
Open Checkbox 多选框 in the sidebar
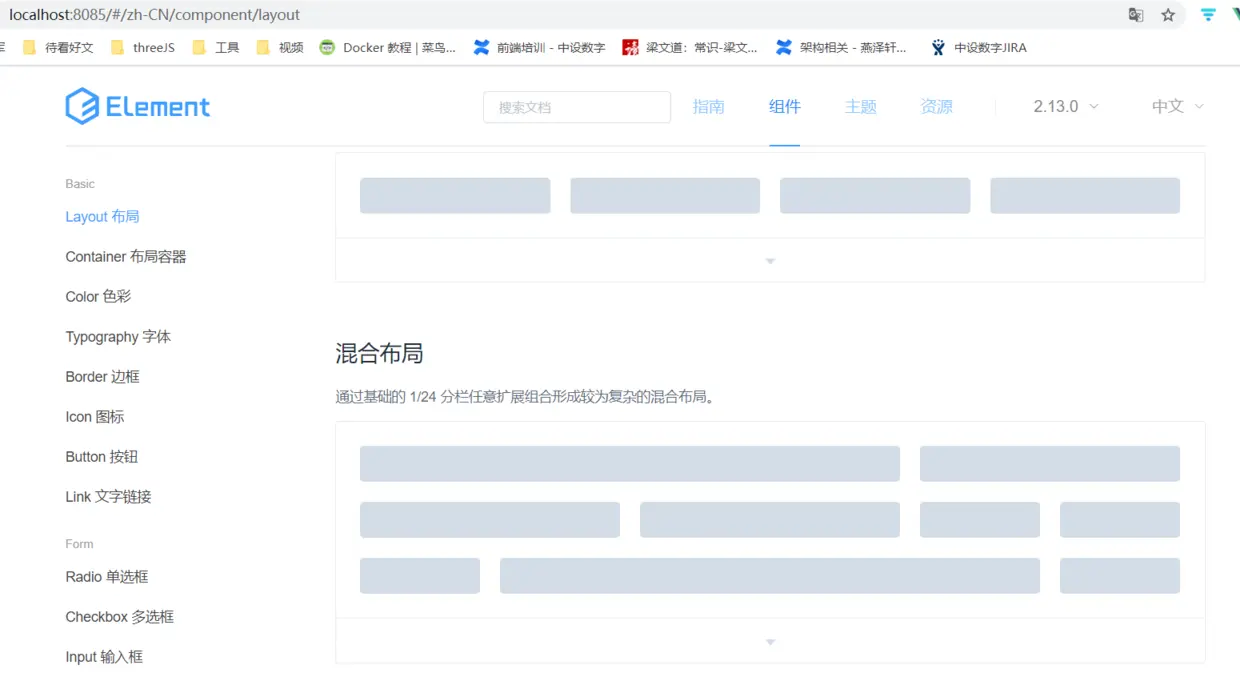pyautogui.click(x=120, y=617)
